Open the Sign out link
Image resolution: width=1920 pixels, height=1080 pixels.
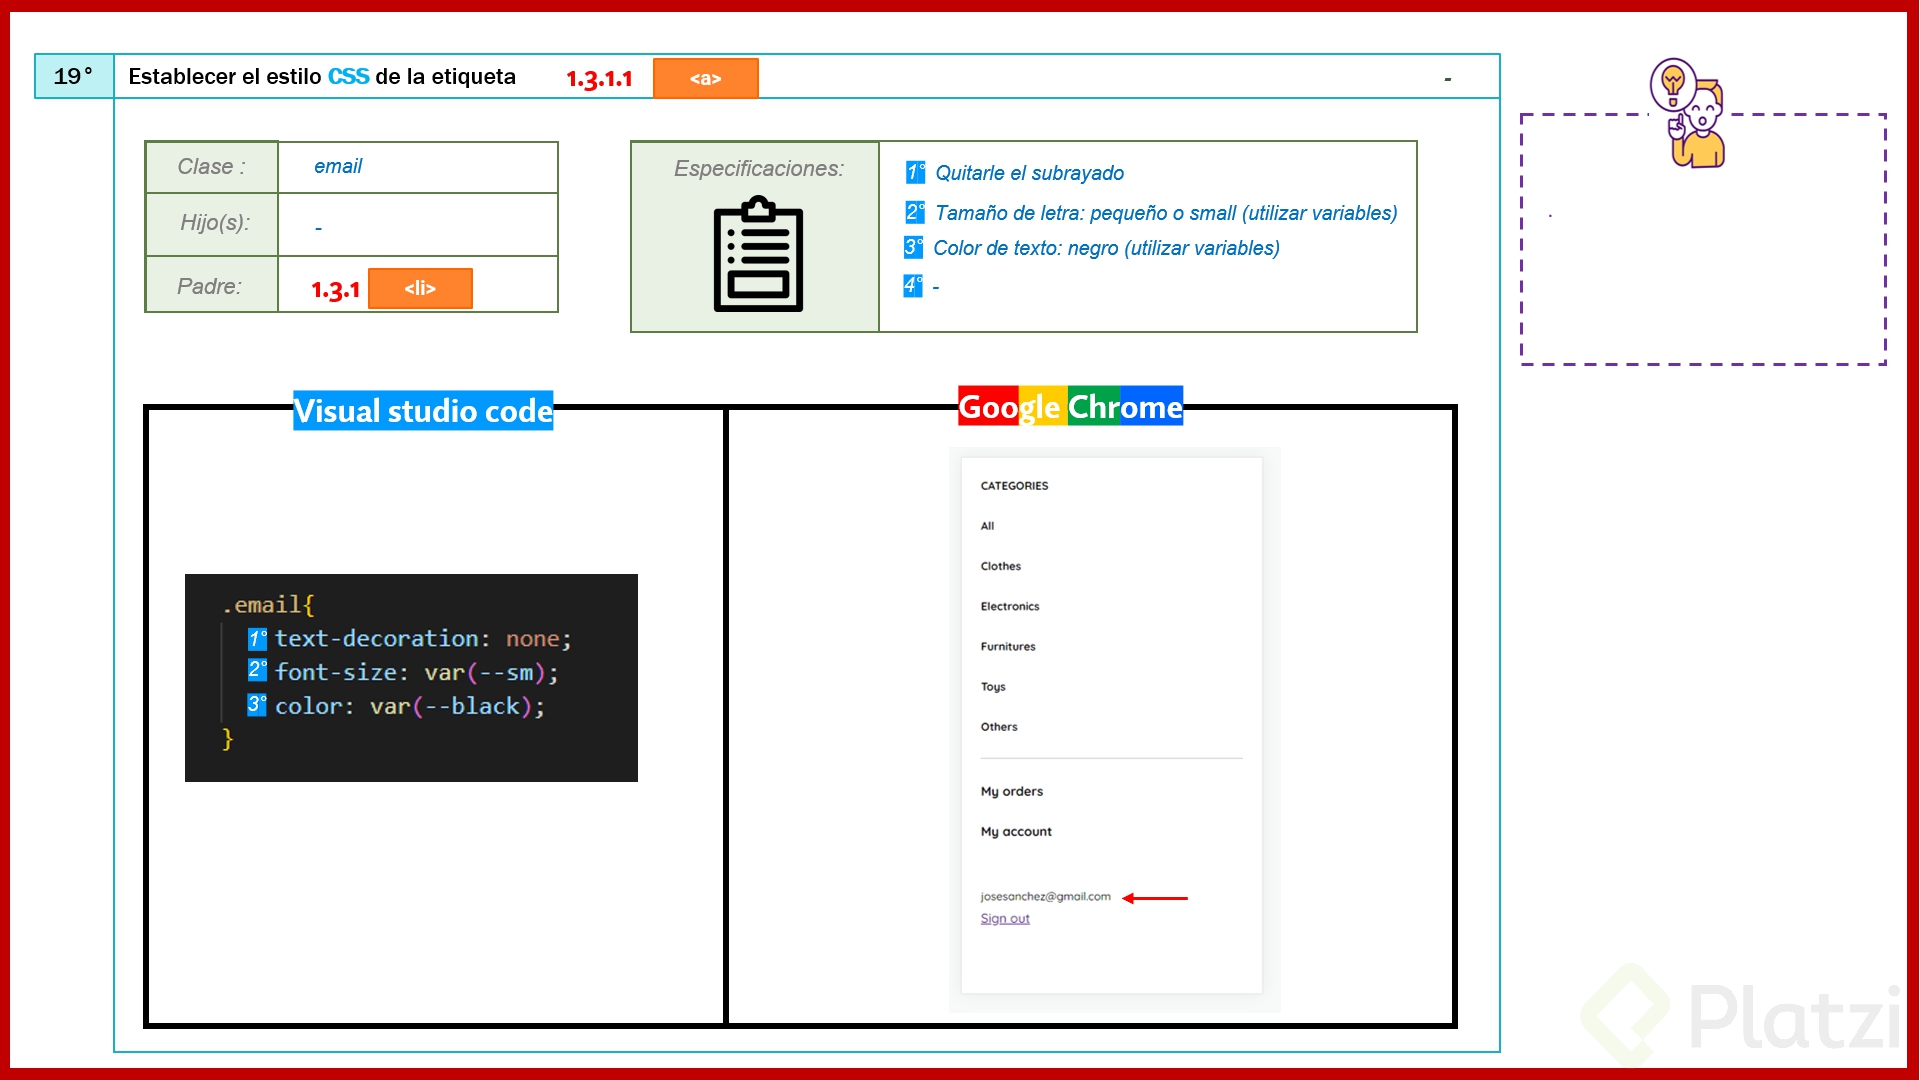(1005, 918)
